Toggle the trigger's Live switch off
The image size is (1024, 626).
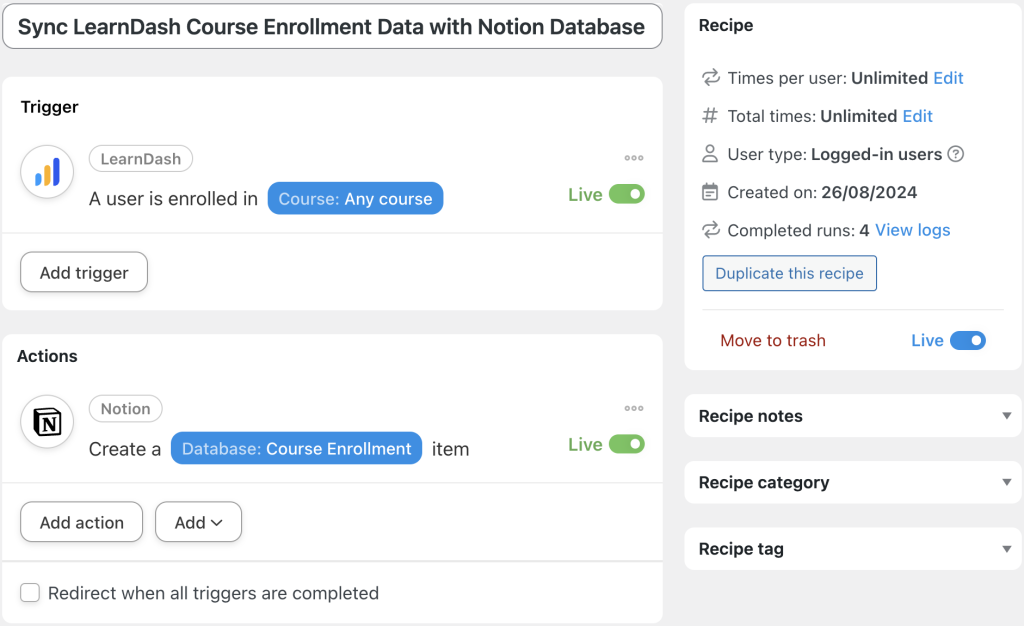(x=629, y=194)
